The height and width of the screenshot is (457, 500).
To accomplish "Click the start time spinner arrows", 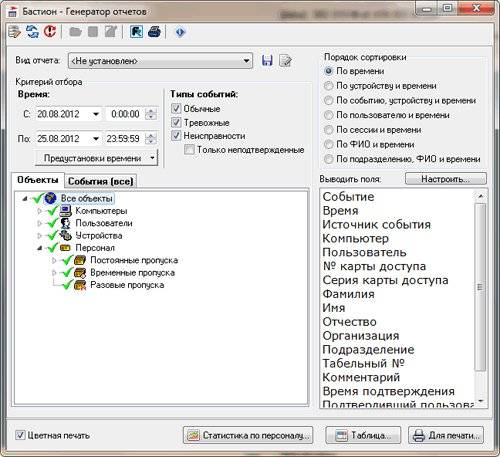I will 151,114.
